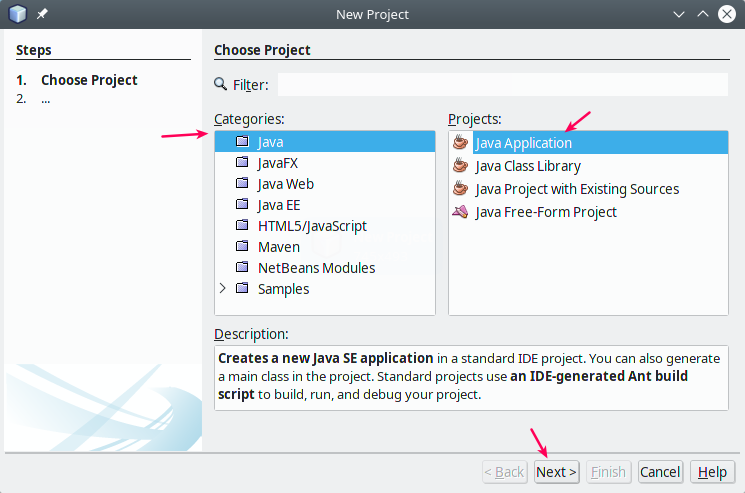Select the NetBeans Modules category

[x=316, y=268]
